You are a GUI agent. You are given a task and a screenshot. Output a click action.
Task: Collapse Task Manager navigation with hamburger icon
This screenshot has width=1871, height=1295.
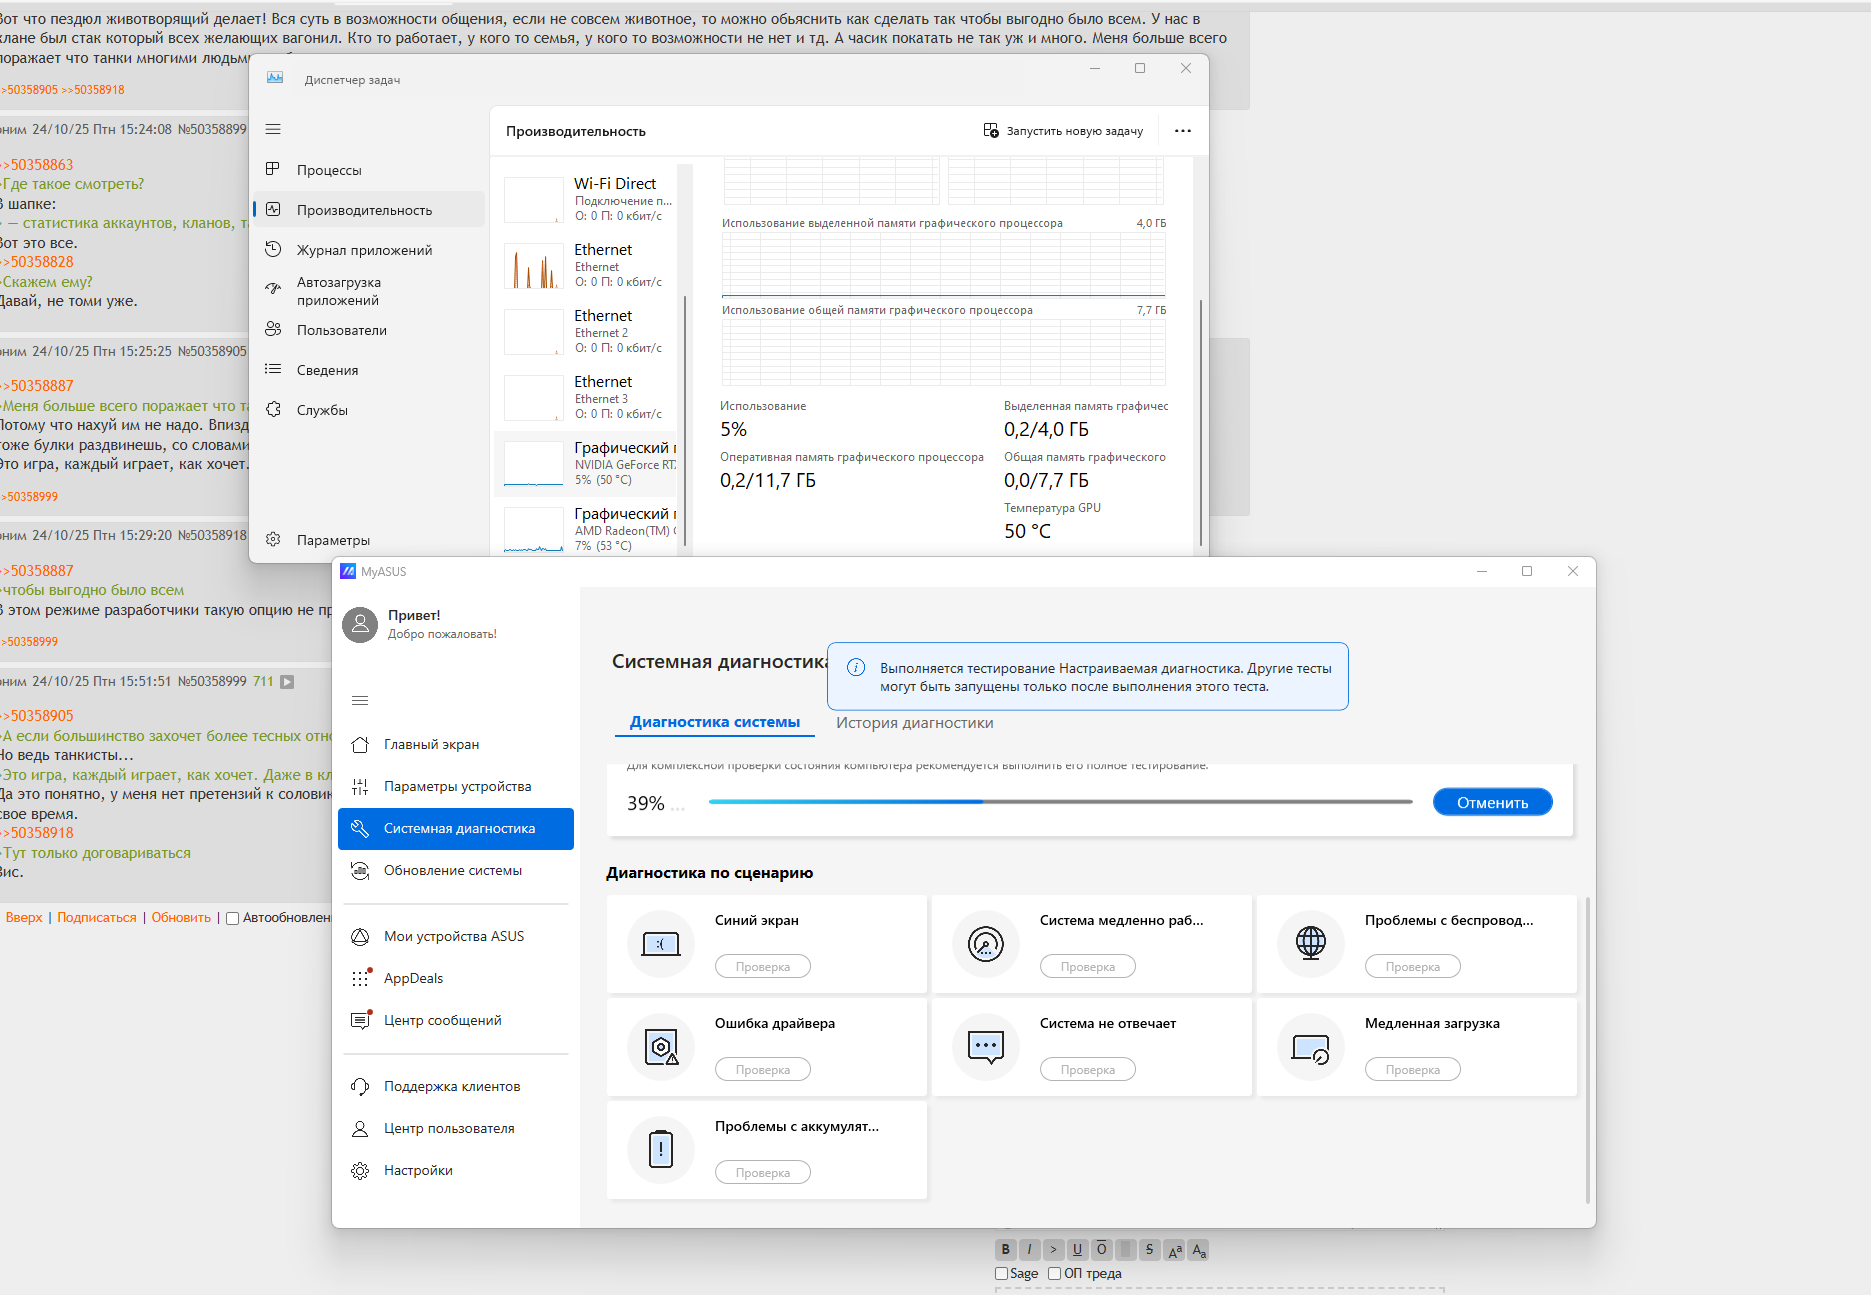point(273,129)
